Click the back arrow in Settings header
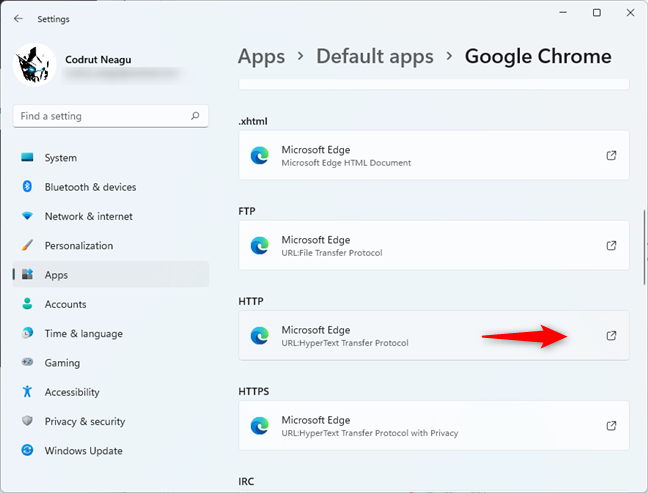 click(x=18, y=19)
